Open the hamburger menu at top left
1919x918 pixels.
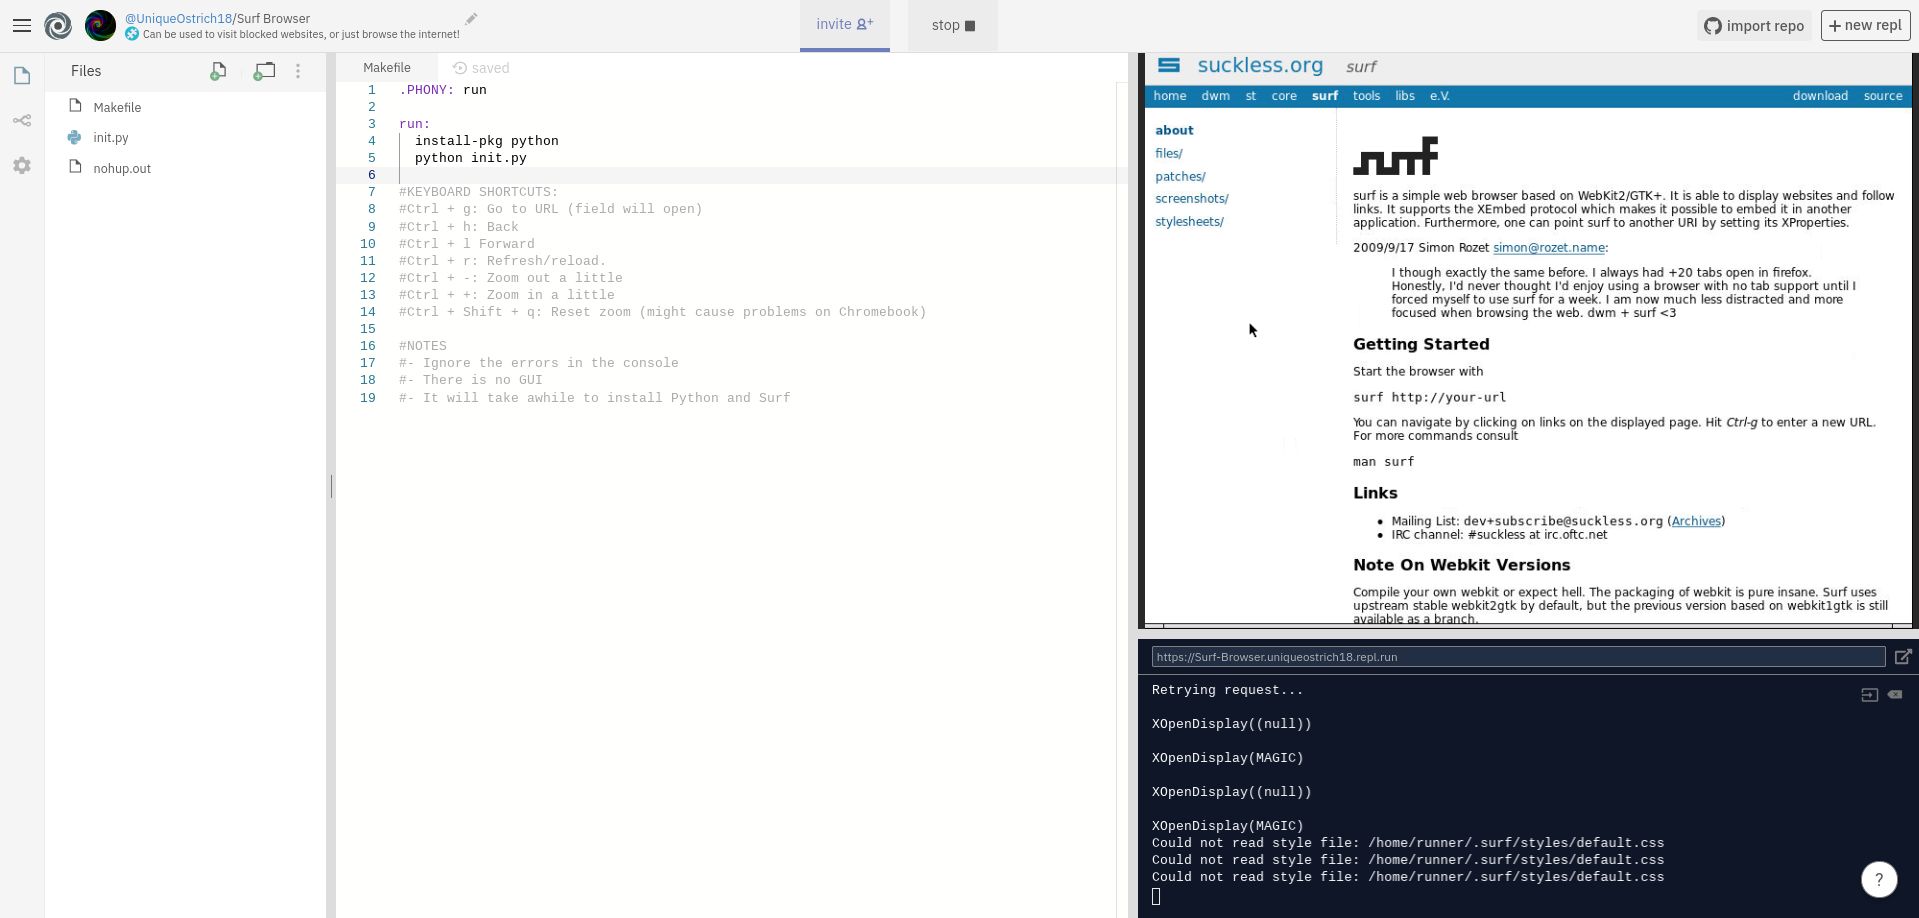point(21,25)
